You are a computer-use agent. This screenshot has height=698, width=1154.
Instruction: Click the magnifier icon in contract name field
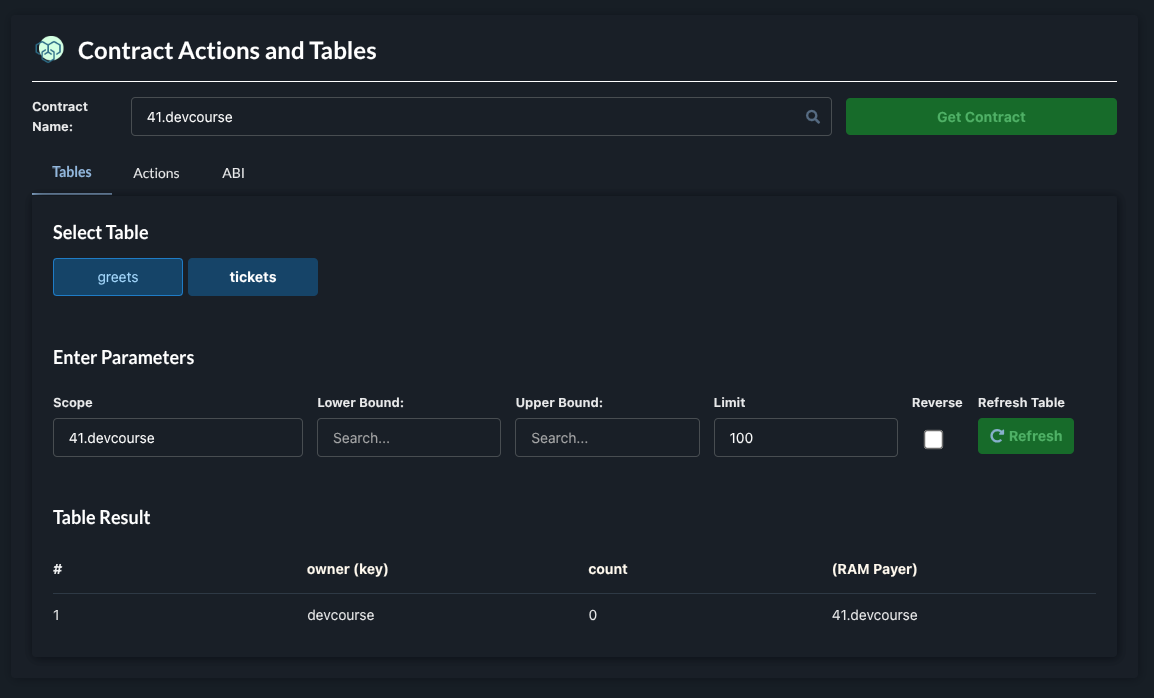pyautogui.click(x=813, y=117)
